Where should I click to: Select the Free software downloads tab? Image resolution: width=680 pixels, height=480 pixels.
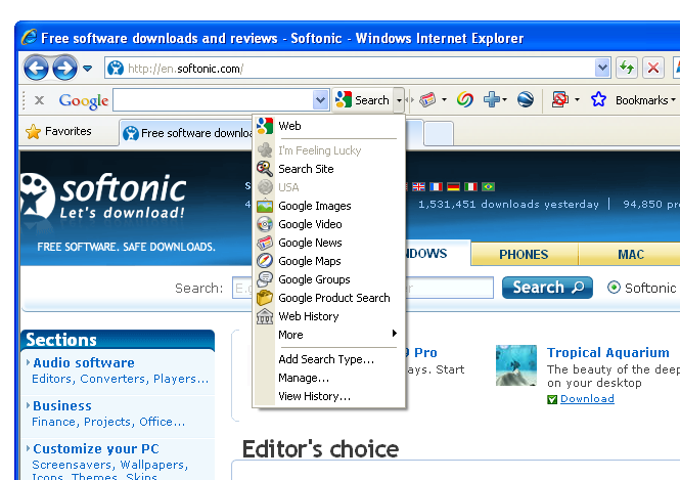pyautogui.click(x=186, y=133)
